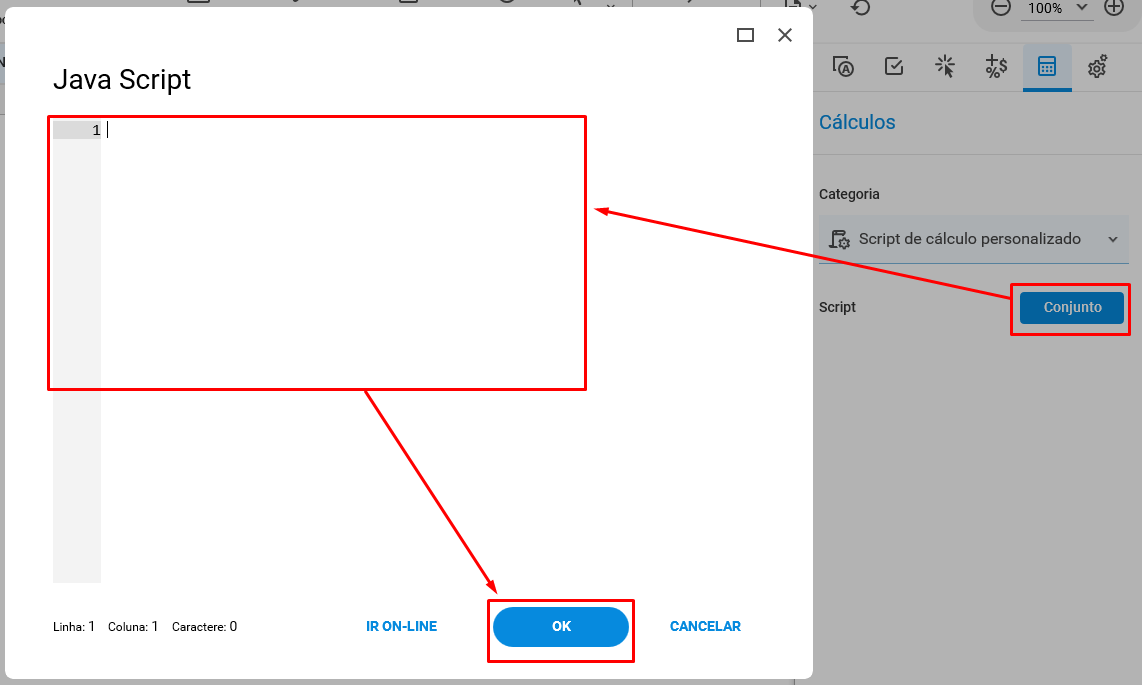Click the rotate icon in top toolbar

pos(860,7)
